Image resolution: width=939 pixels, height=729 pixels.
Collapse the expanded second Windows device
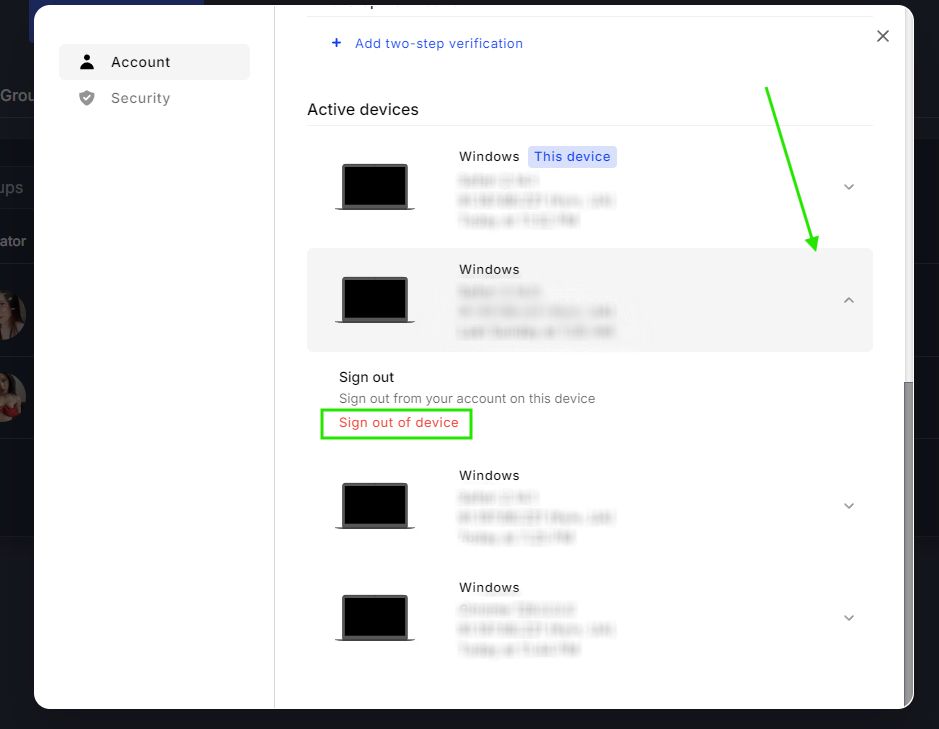point(849,300)
